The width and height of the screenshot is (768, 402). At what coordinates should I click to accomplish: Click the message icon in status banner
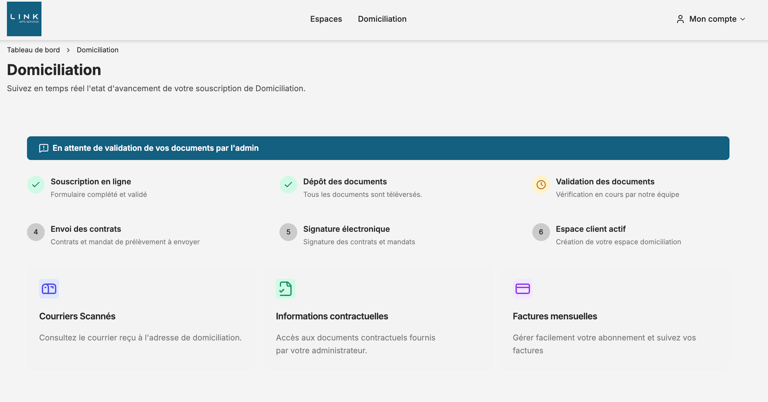43,148
